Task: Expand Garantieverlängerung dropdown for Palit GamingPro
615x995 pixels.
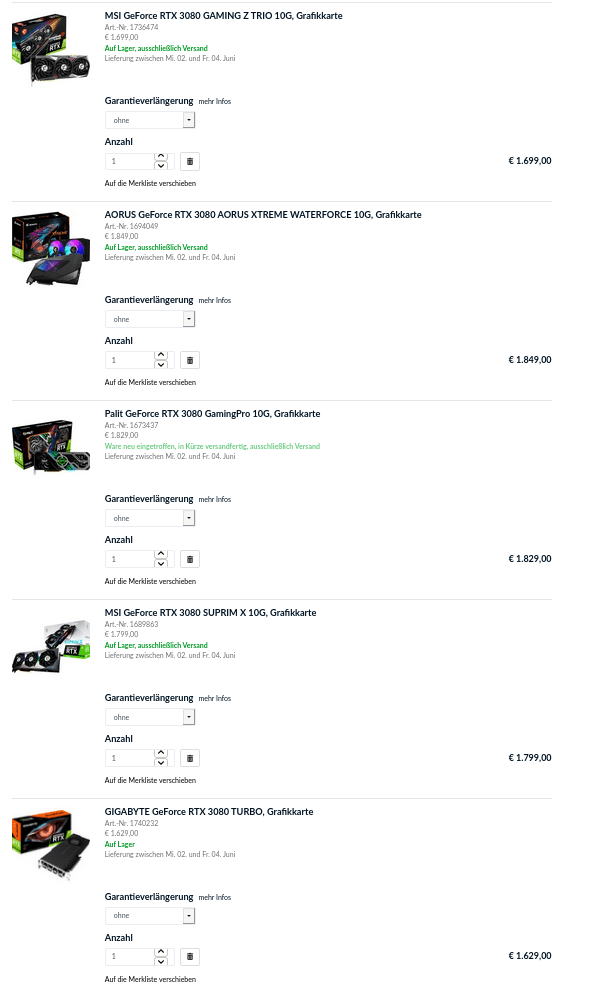Action: (150, 518)
